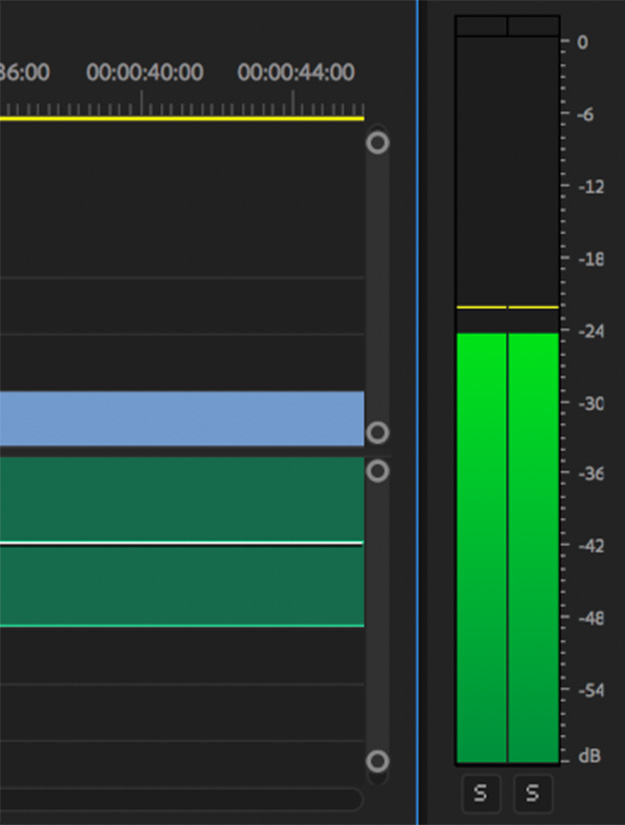Reset the right channel clipping indicator

[x=533, y=26]
